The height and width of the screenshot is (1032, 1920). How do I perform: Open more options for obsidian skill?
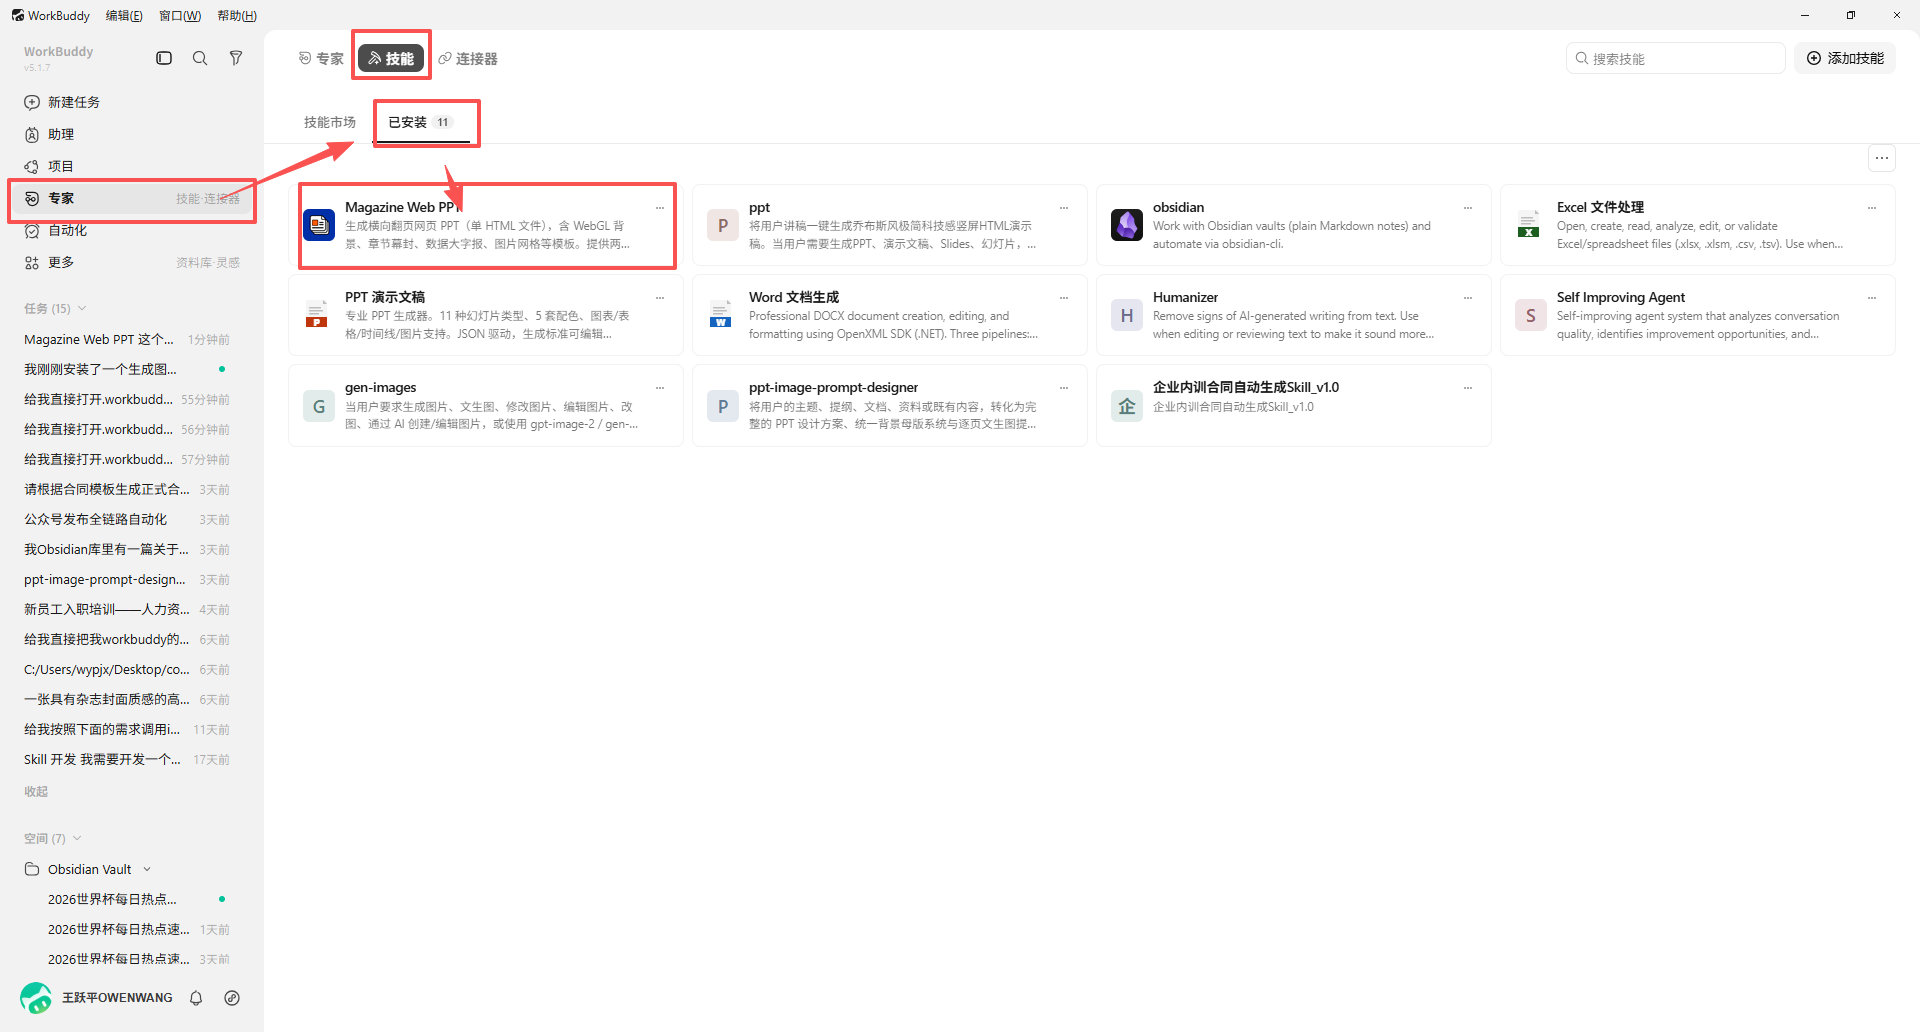tap(1468, 208)
